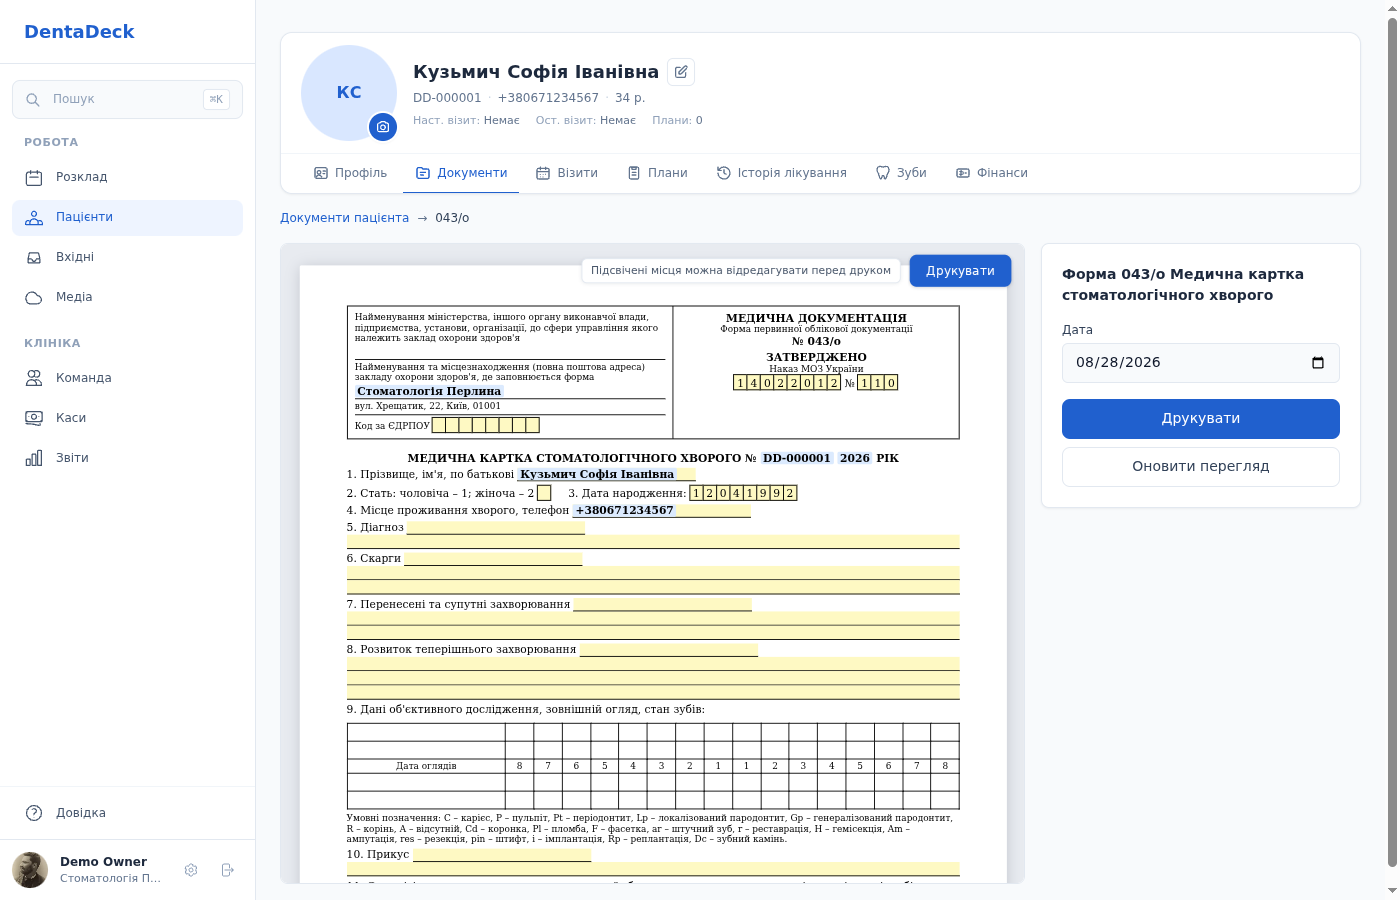1400x900 pixels.
Task: Click the Дата input field
Action: (1201, 363)
